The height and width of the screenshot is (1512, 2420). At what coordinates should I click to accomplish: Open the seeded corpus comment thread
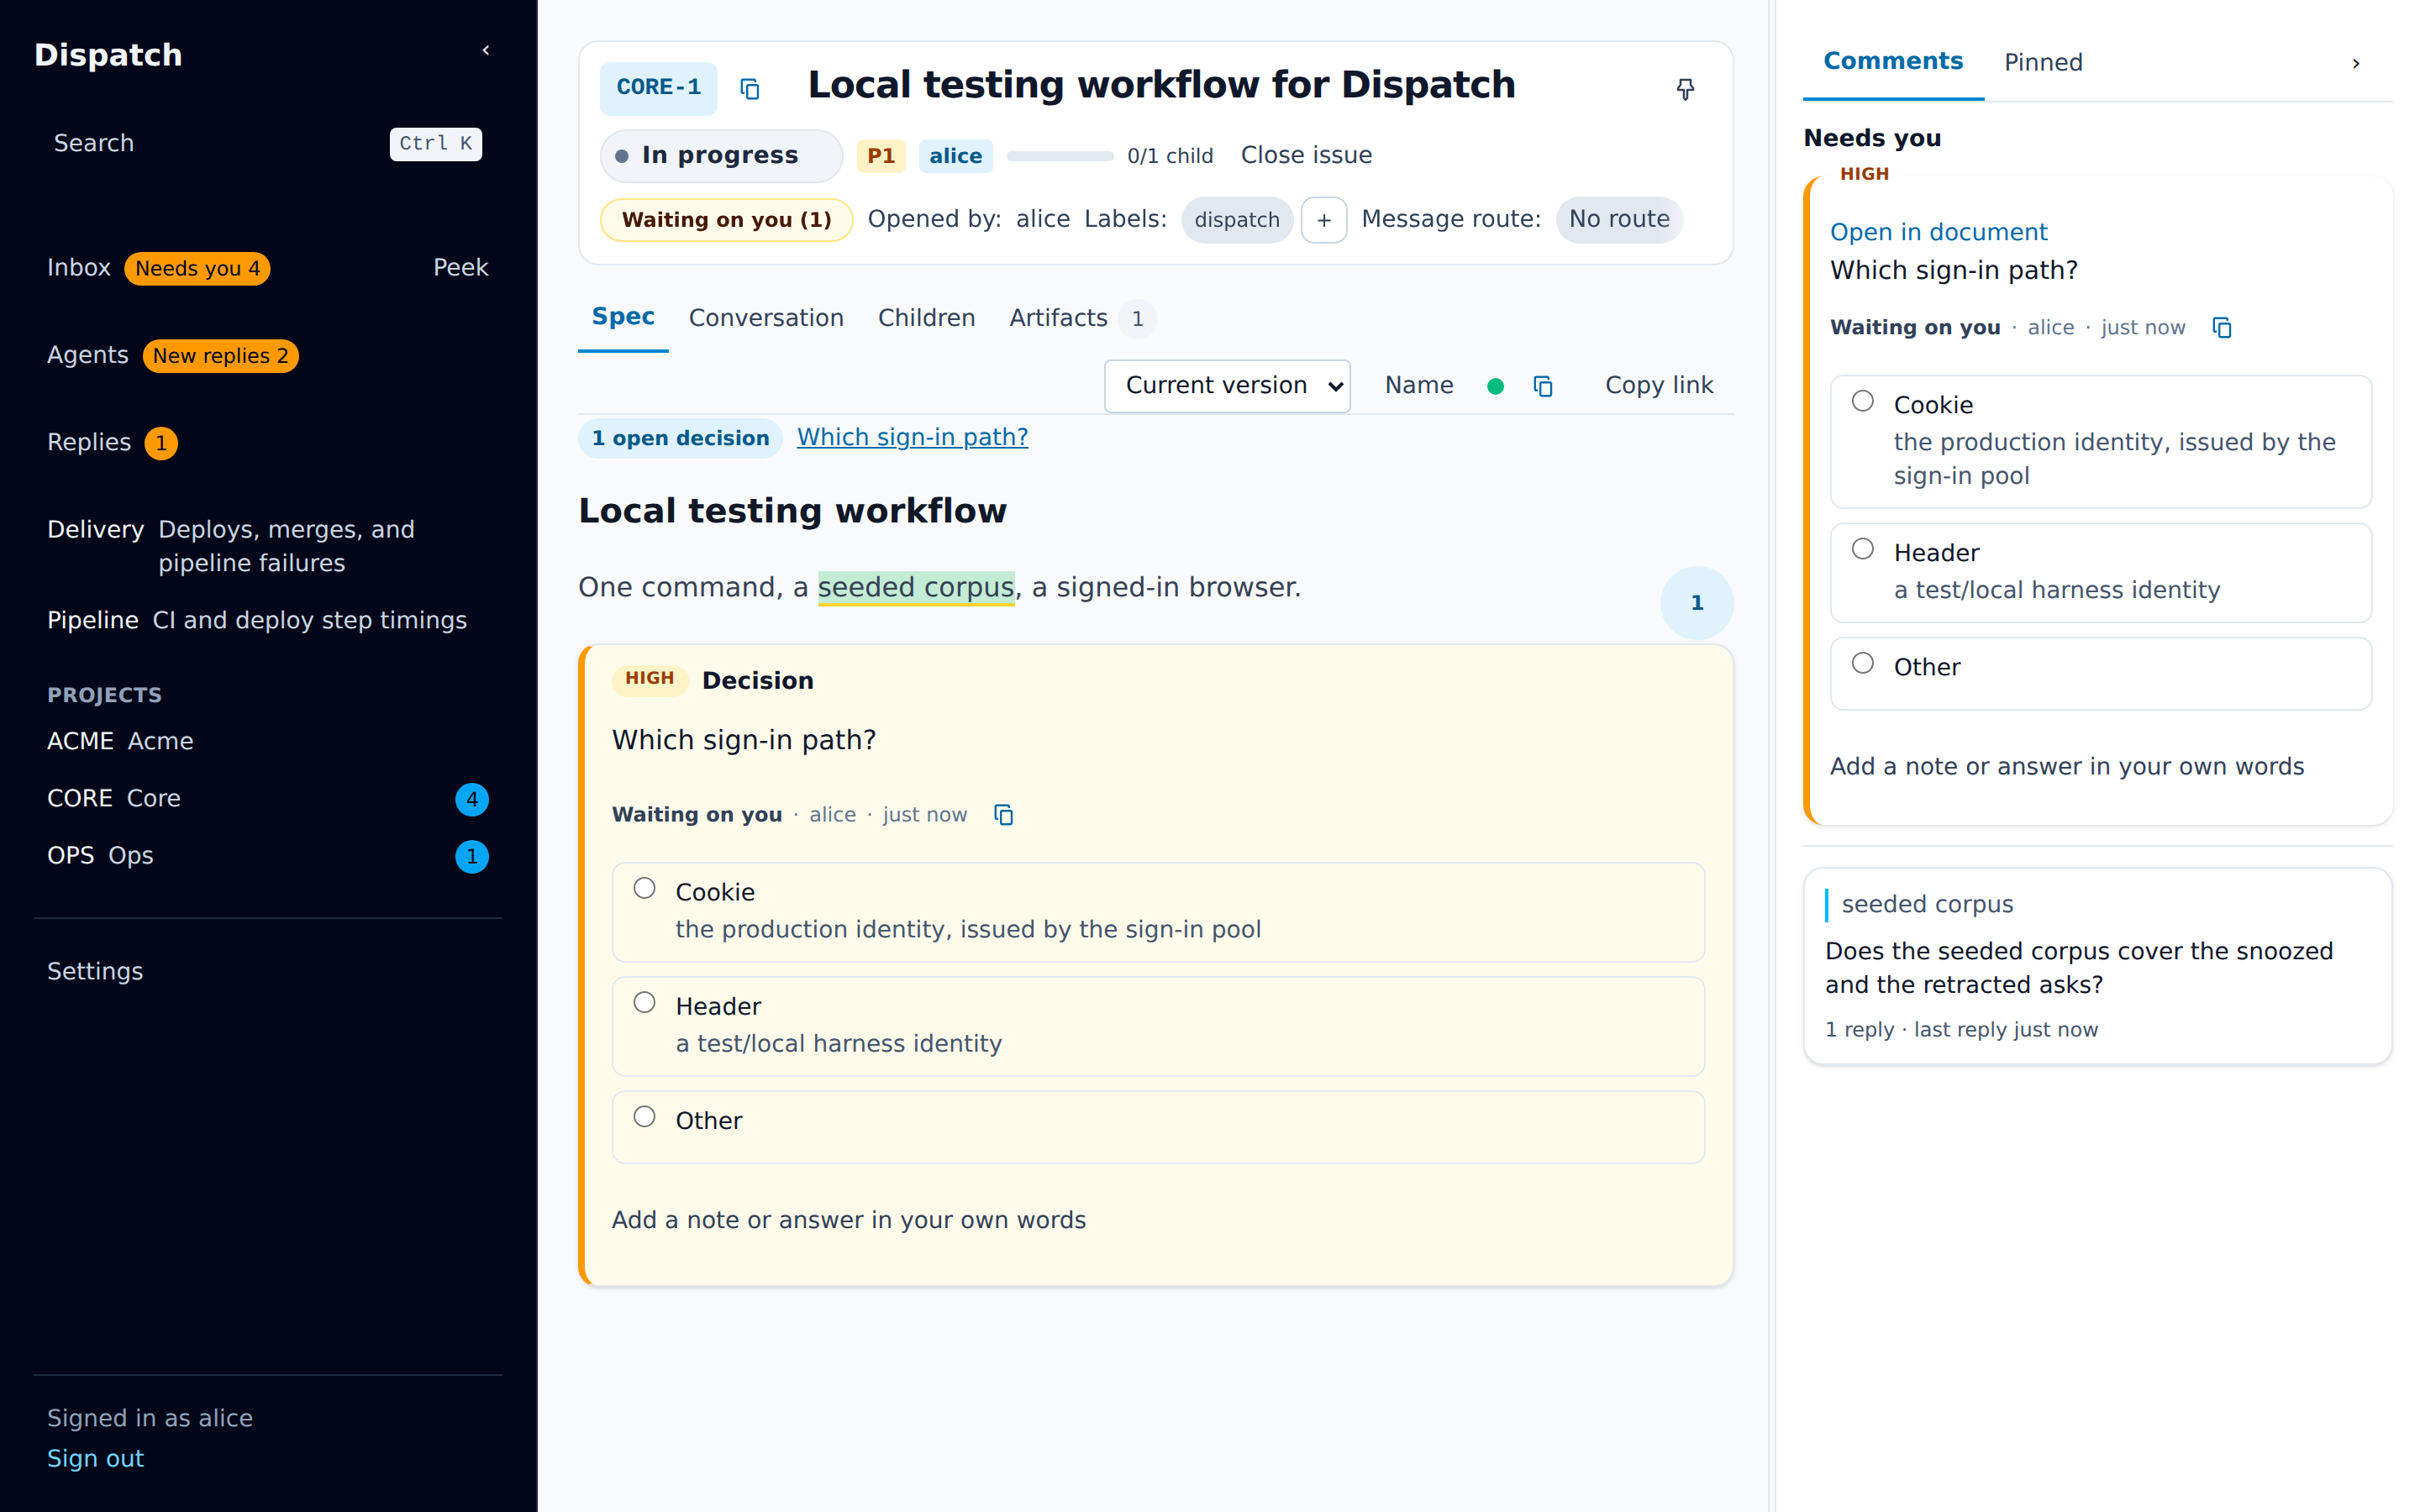[2097, 966]
